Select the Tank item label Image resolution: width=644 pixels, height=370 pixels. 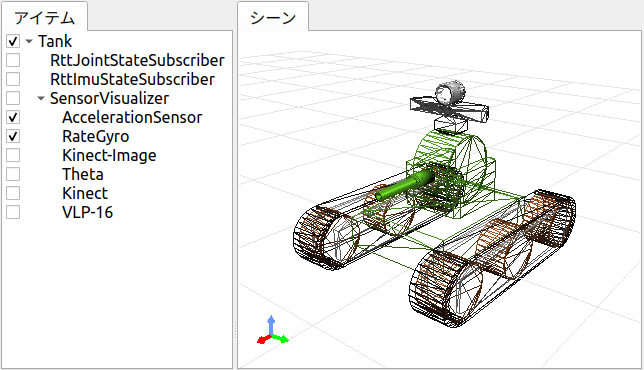(55, 41)
